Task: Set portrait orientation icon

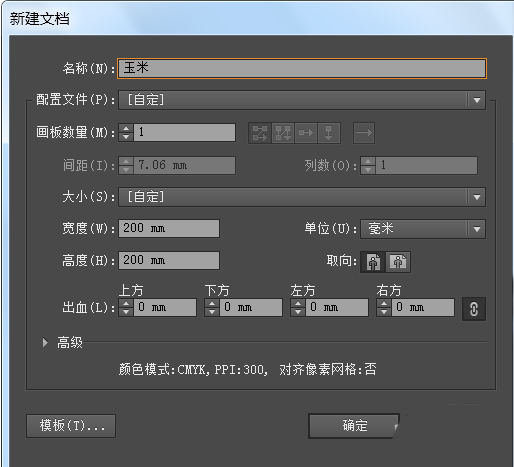Action: 373,262
